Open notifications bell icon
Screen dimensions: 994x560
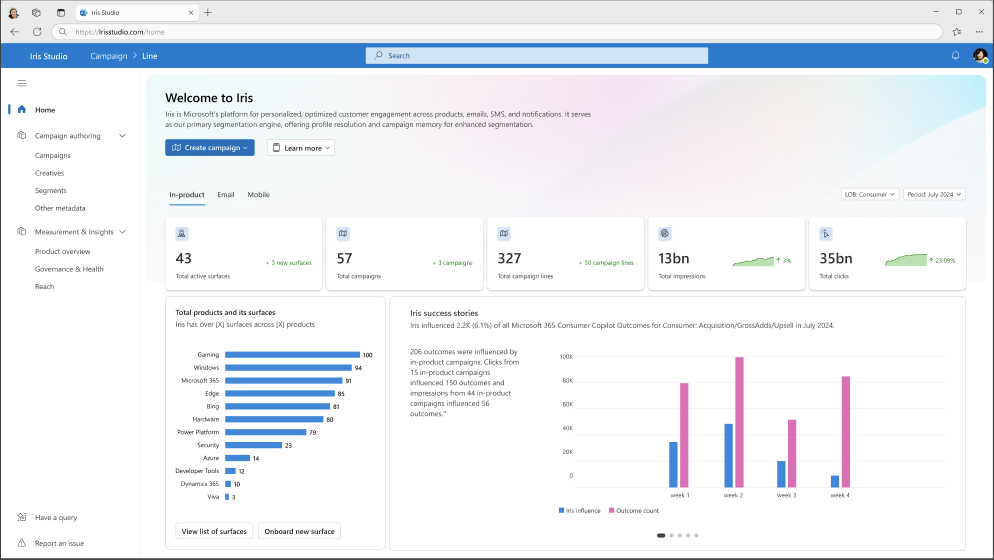955,56
